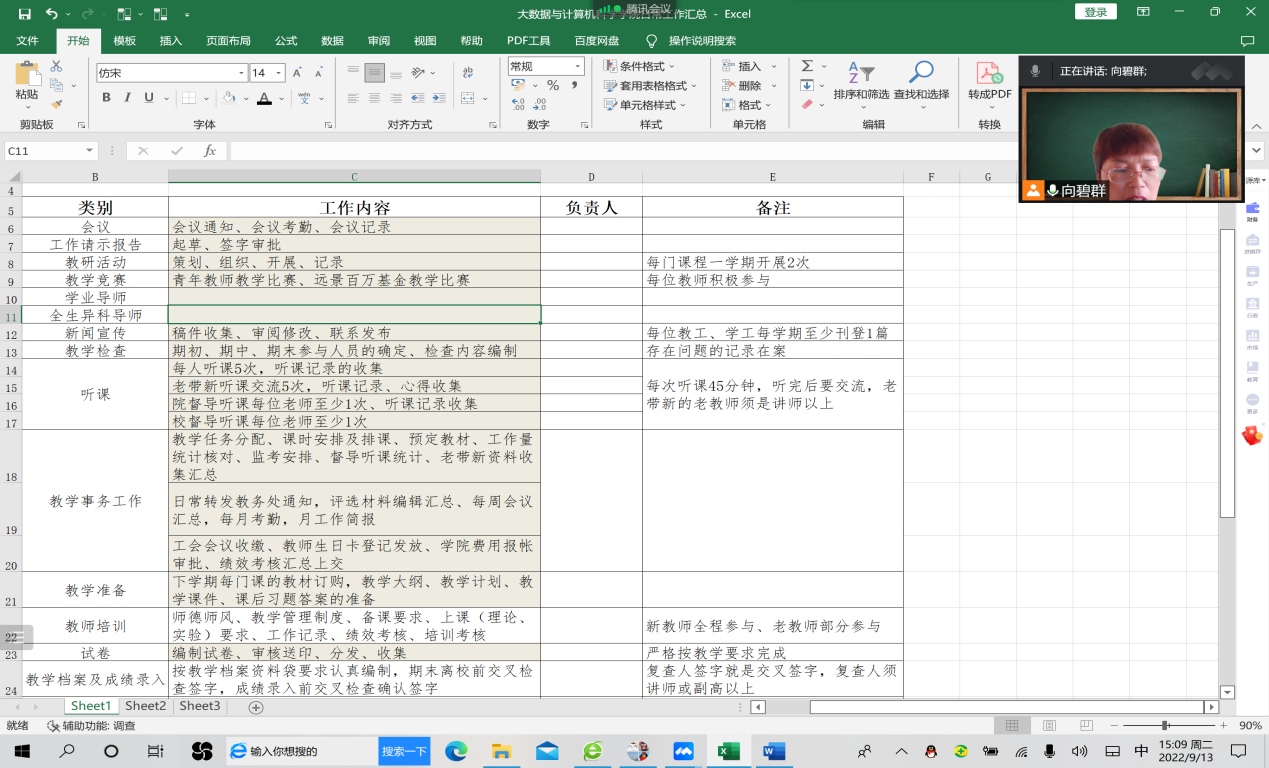Toggle italic formatting
The height and width of the screenshot is (768, 1269).
(x=128, y=98)
